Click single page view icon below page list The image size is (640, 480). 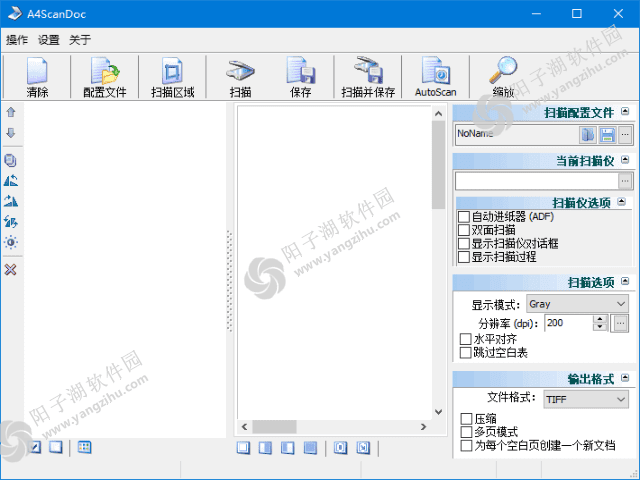[x=56, y=447]
